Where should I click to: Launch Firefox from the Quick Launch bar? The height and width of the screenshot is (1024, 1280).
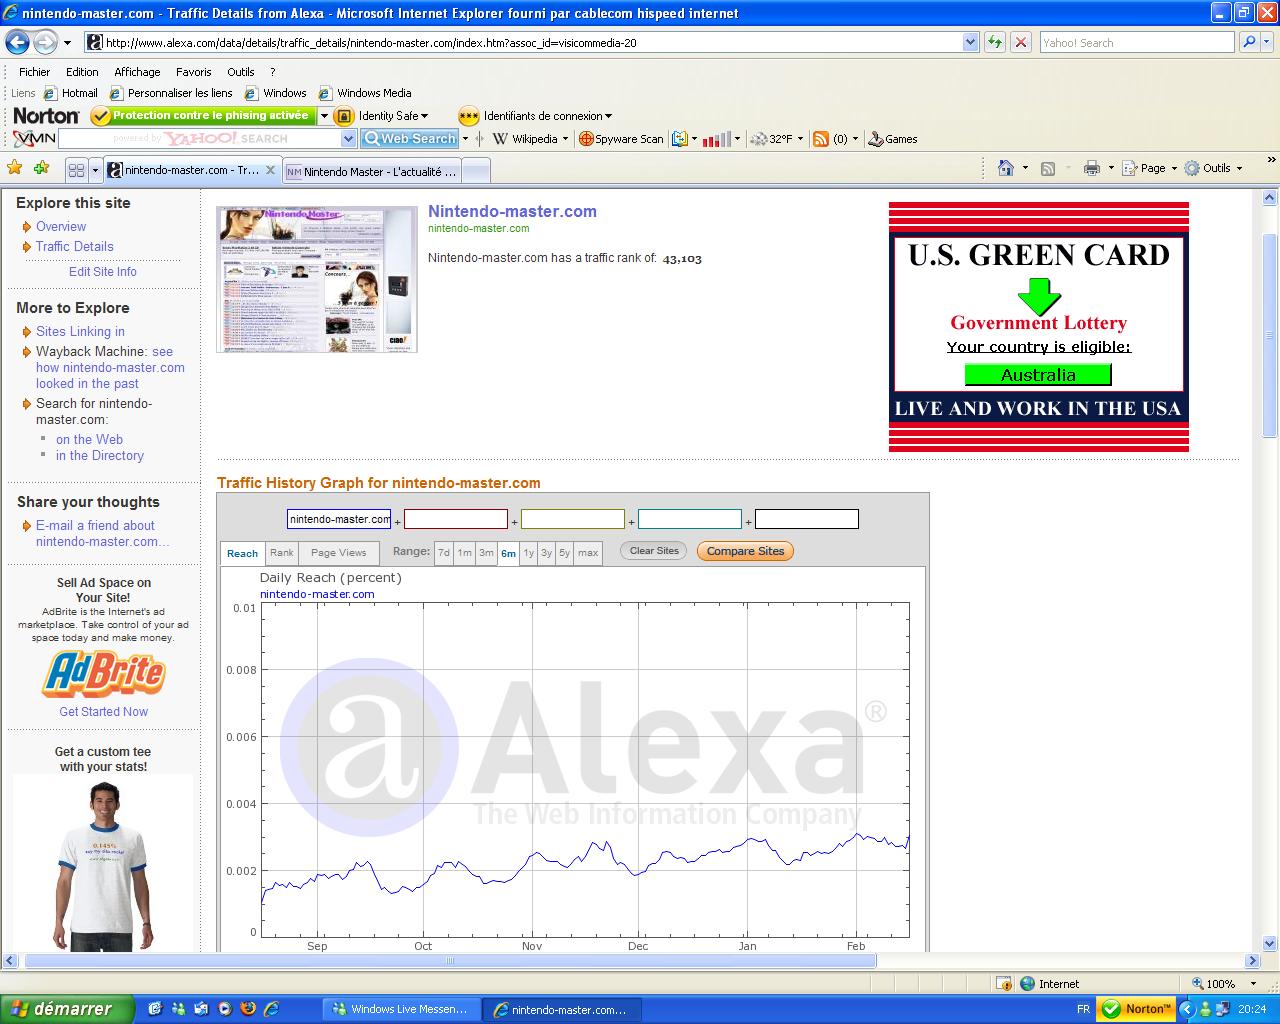click(248, 1009)
